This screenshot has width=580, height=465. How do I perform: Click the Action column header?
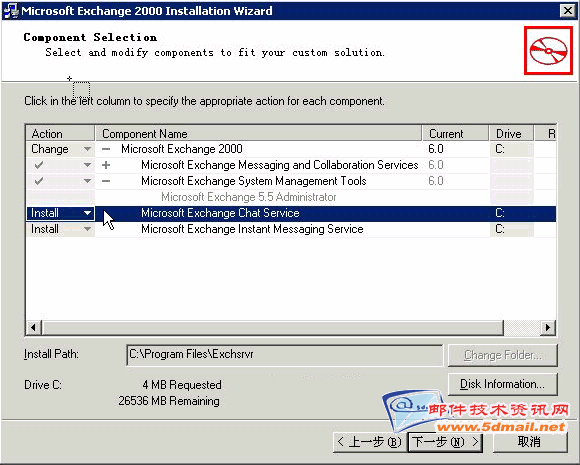60,133
